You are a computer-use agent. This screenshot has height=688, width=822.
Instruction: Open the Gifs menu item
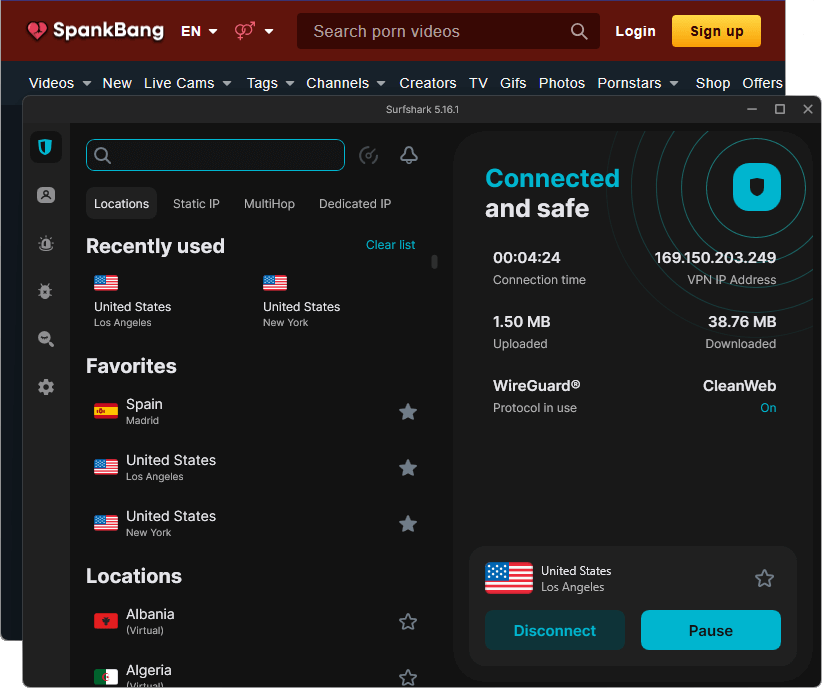point(513,83)
